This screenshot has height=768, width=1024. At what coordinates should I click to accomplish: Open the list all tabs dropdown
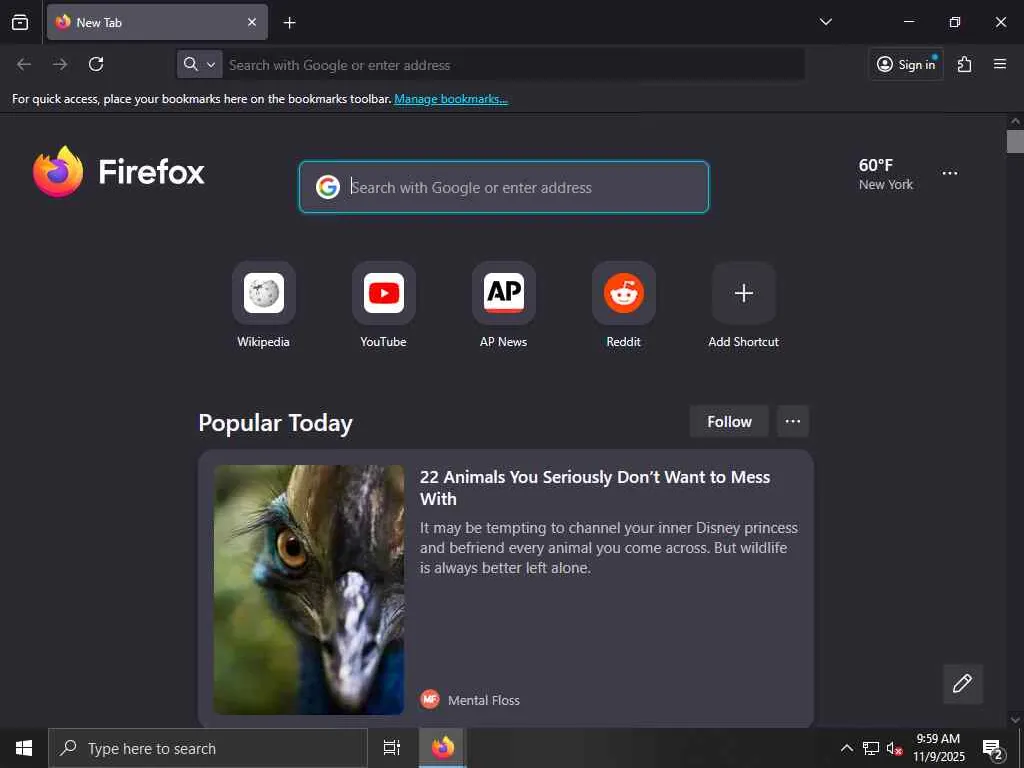click(825, 22)
